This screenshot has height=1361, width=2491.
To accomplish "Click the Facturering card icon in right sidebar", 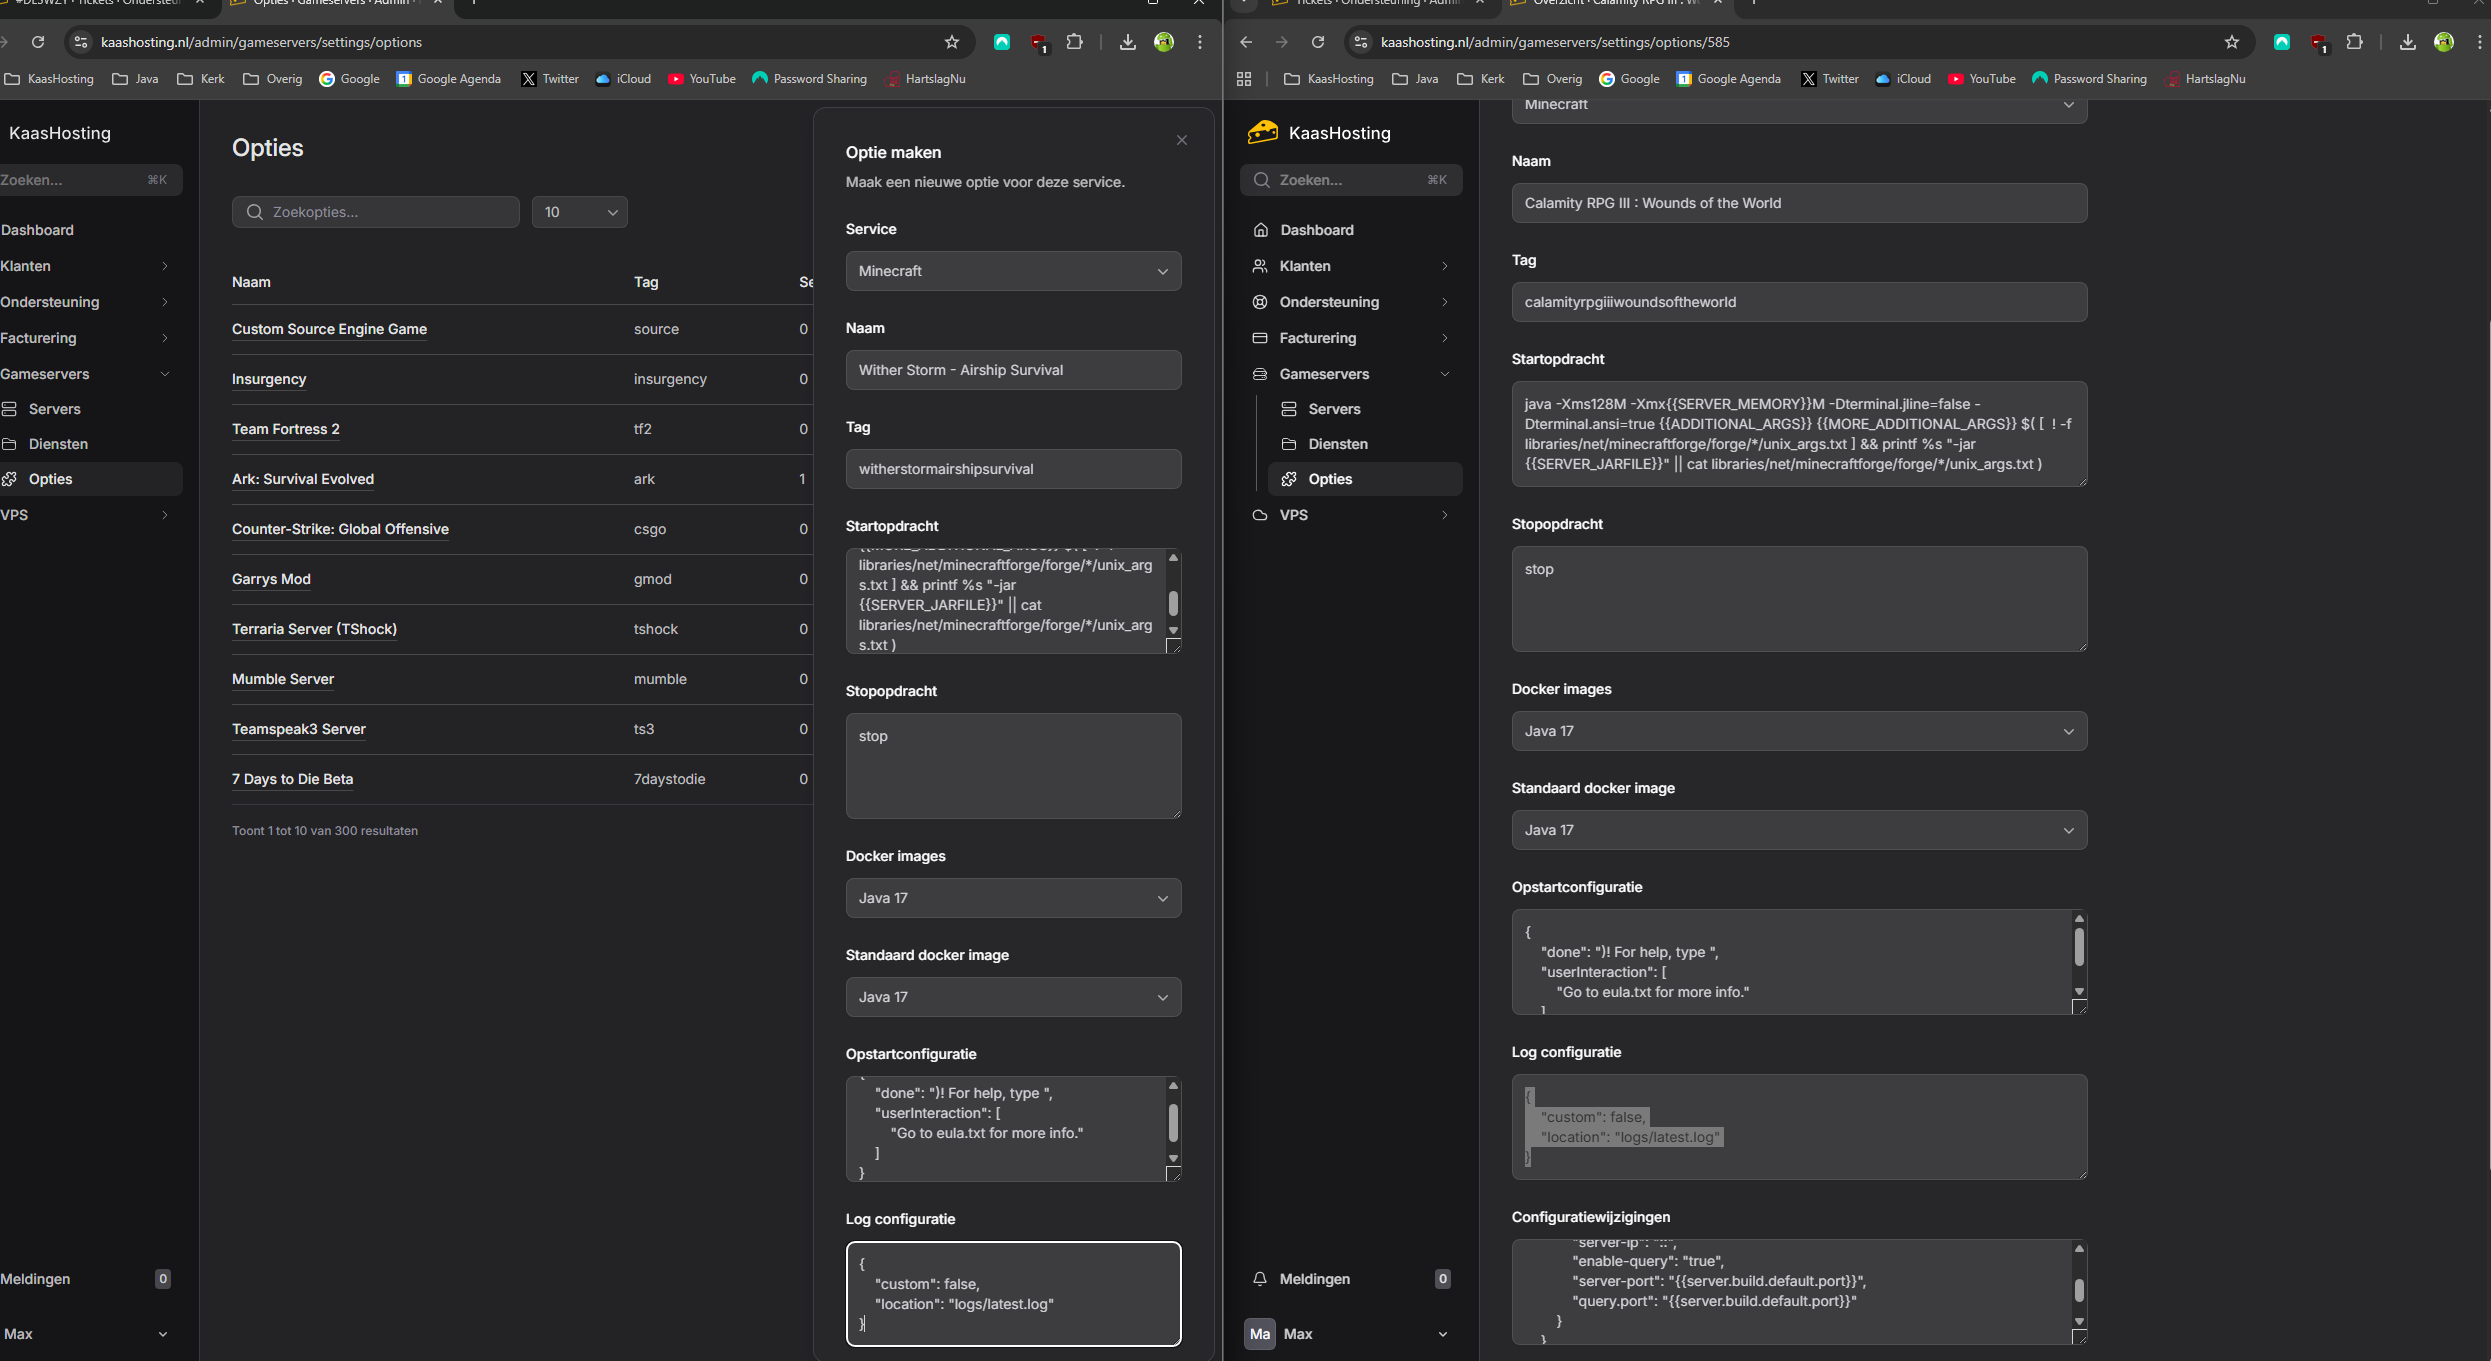I will tap(1260, 338).
